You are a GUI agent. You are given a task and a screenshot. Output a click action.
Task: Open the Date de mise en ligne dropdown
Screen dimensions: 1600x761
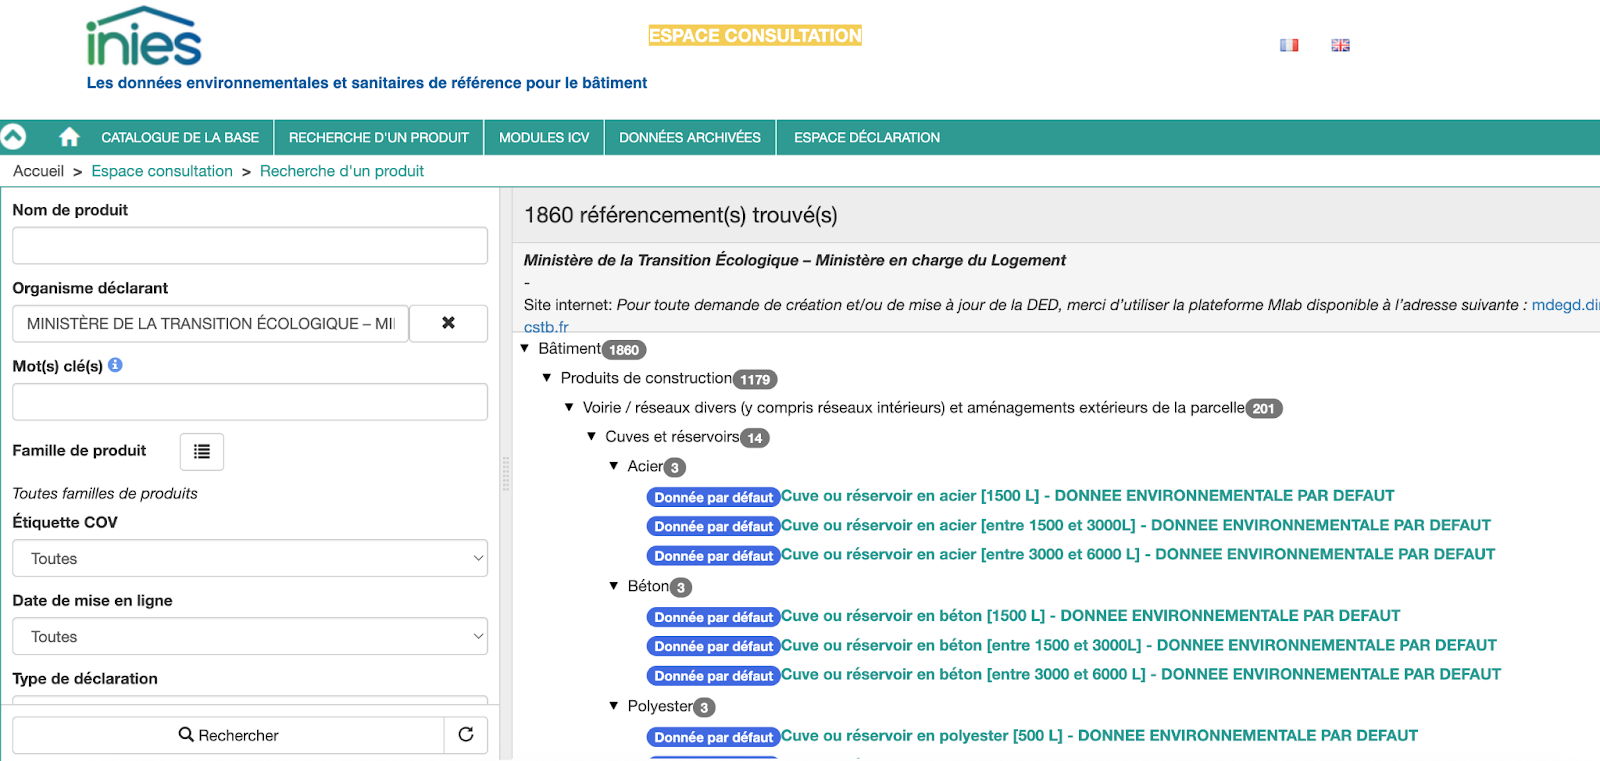250,636
